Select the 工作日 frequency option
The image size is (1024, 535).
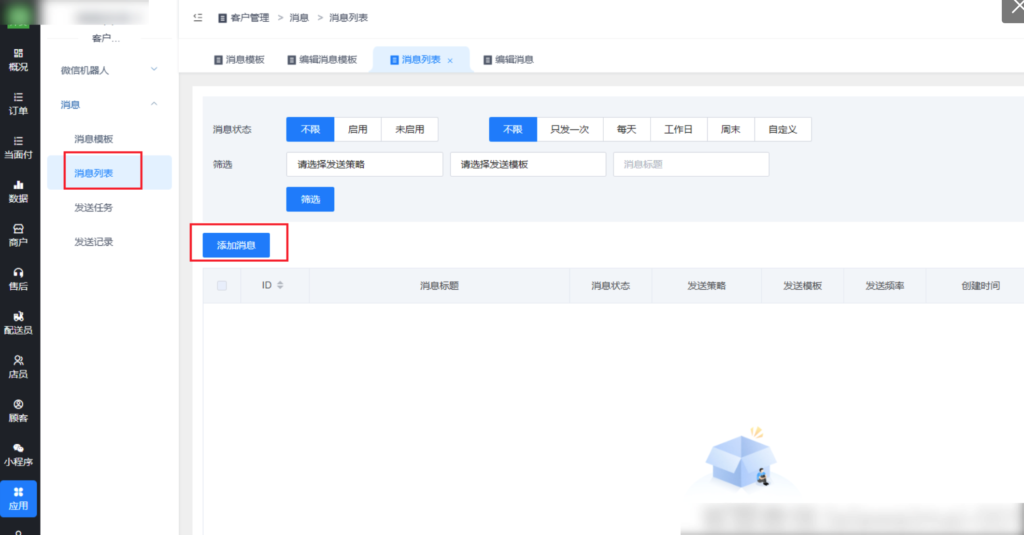679,129
